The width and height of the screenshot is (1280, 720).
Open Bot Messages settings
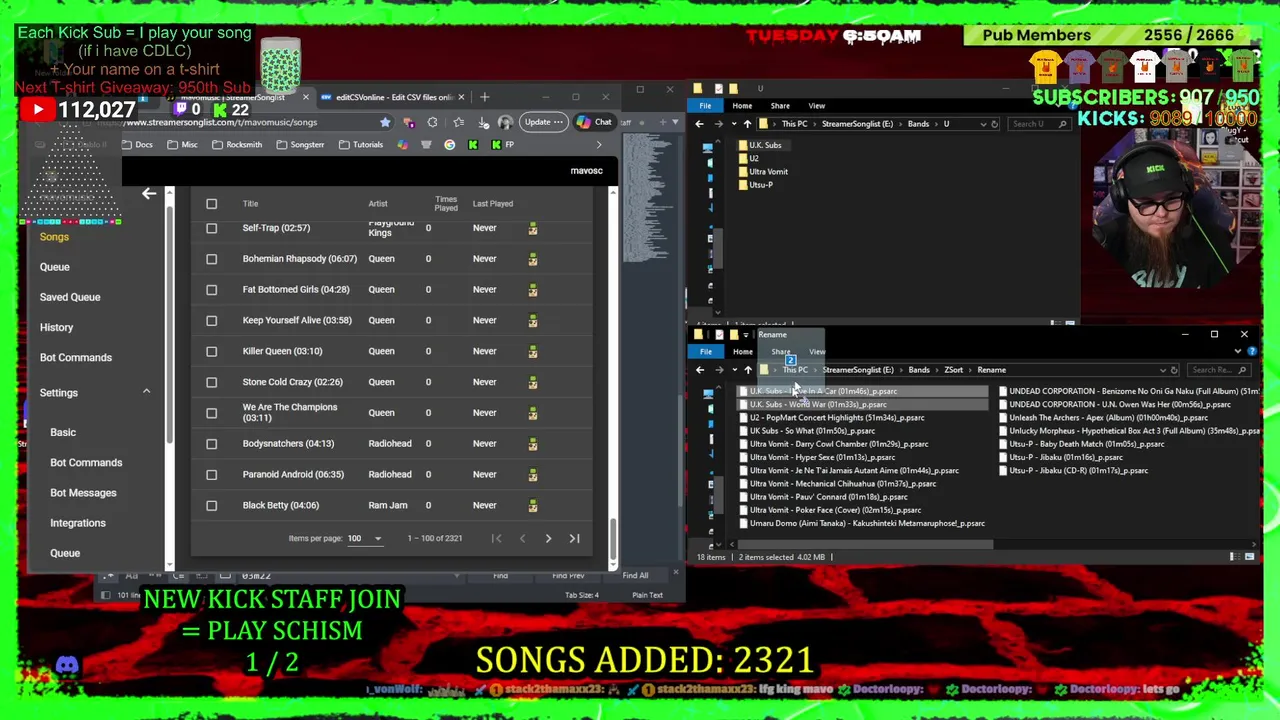(83, 493)
